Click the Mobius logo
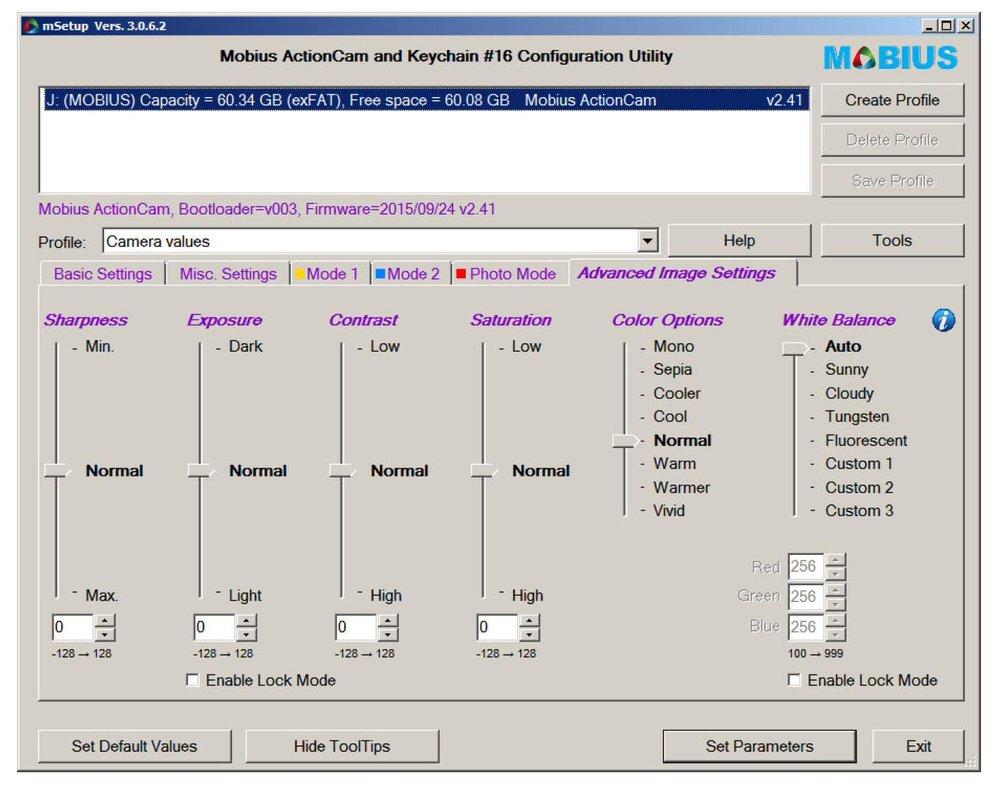 [890, 57]
